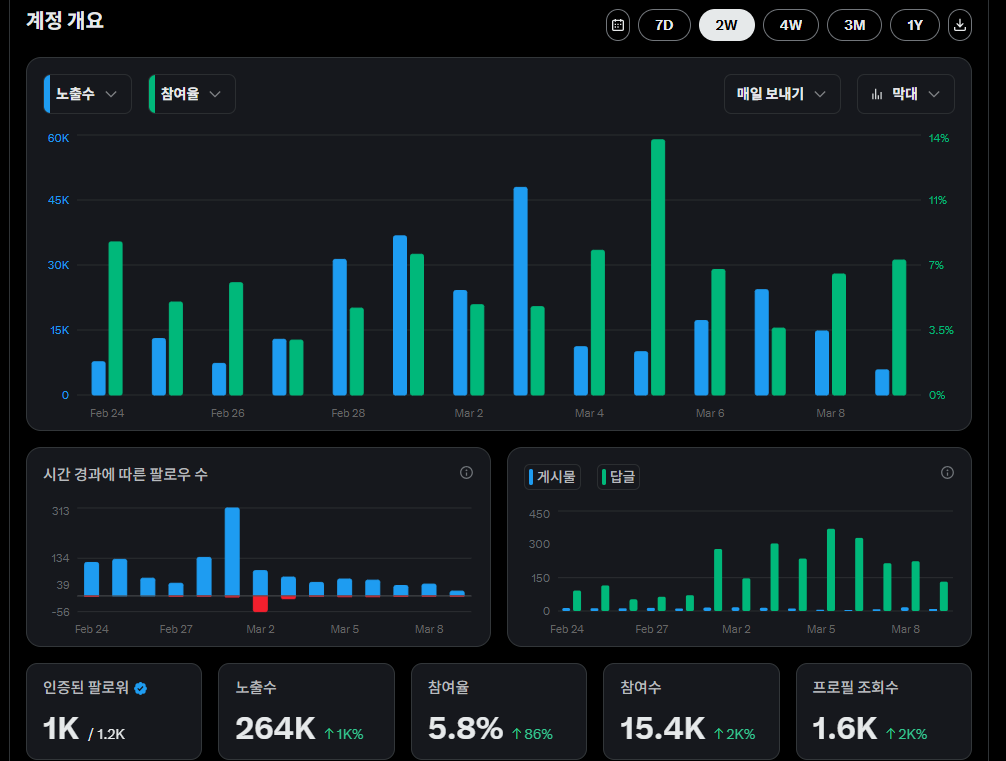Toggle the 게시물 series in chart
1006x761 pixels.
coord(552,477)
